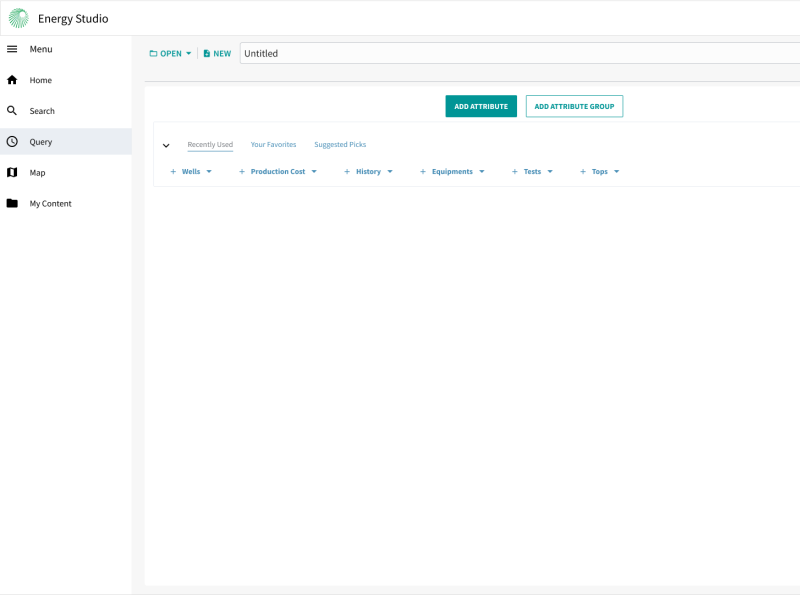Switch to the Suggested Picks tab
This screenshot has width=800, height=595.
[339, 144]
